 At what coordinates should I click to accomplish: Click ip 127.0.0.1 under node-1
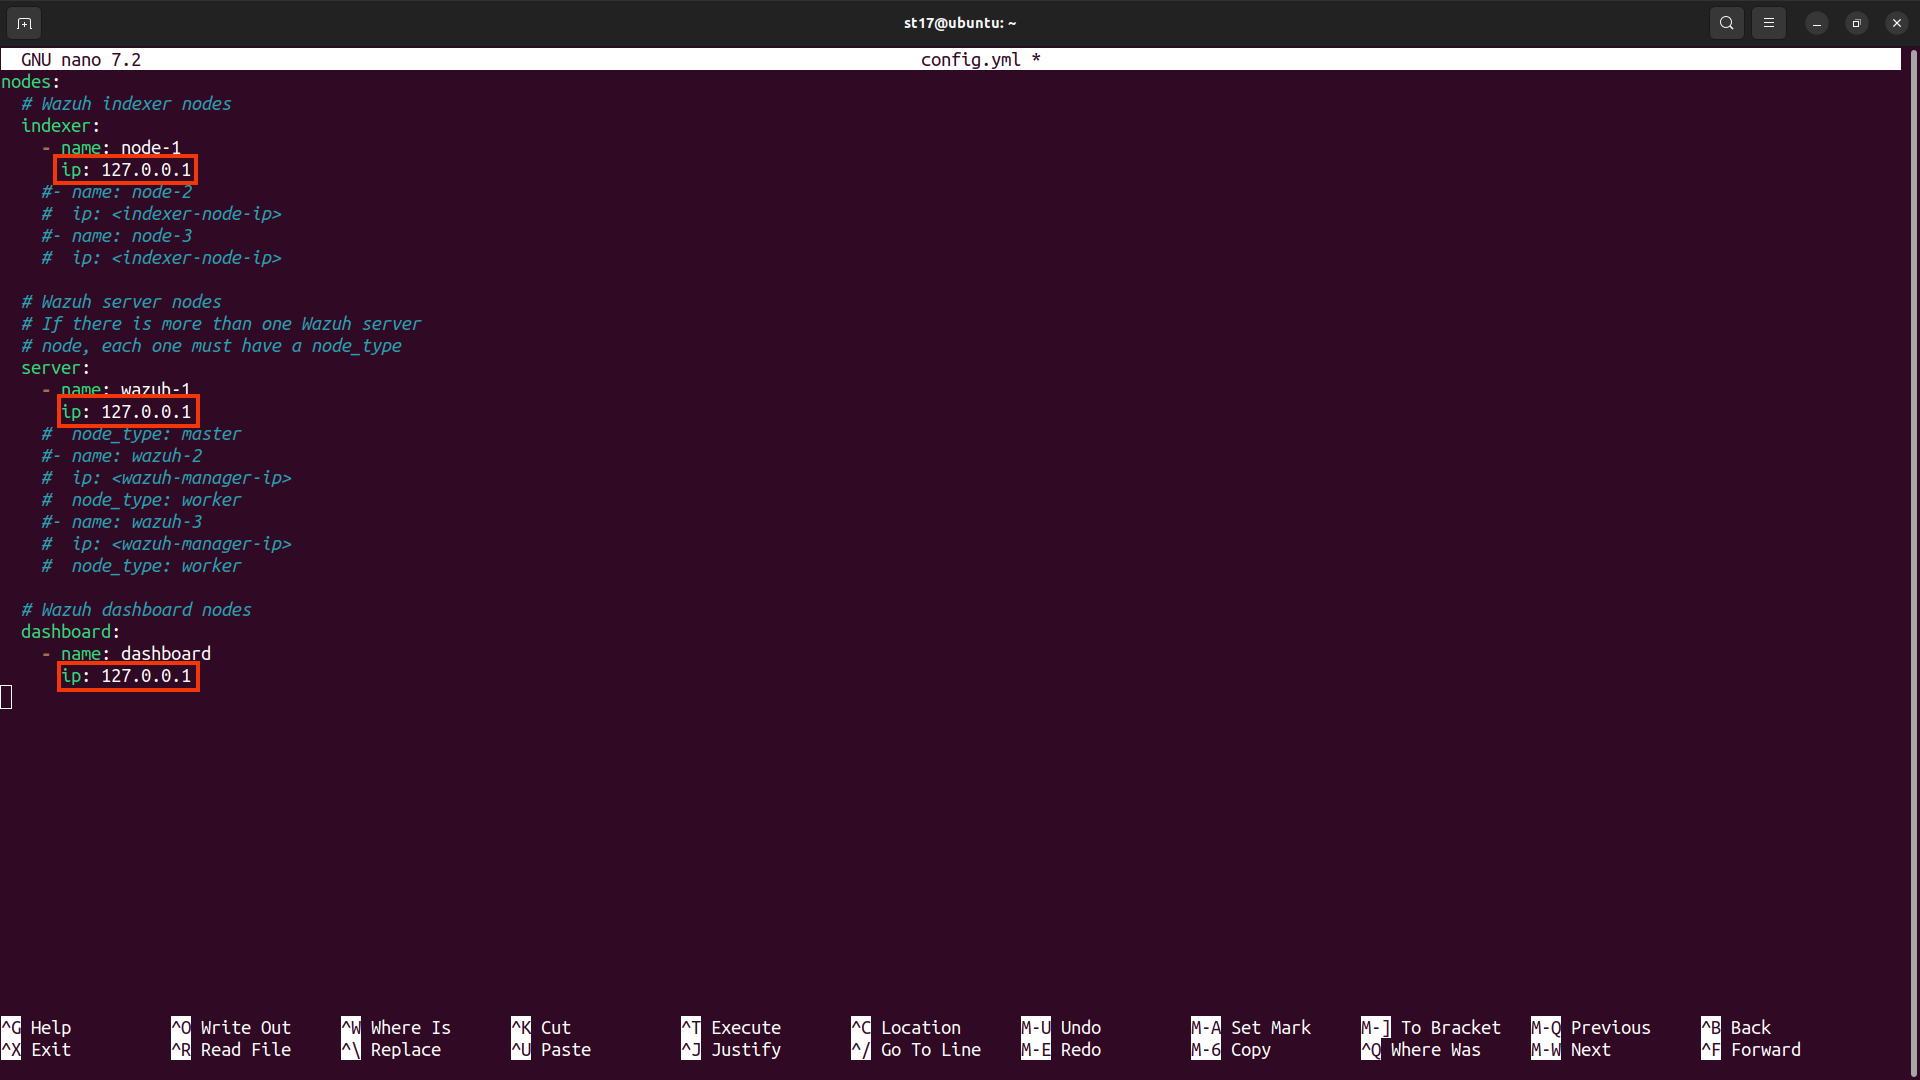(127, 170)
